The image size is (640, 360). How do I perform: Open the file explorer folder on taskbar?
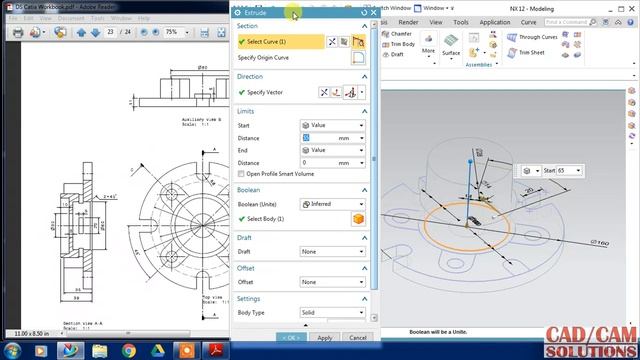click(x=99, y=351)
